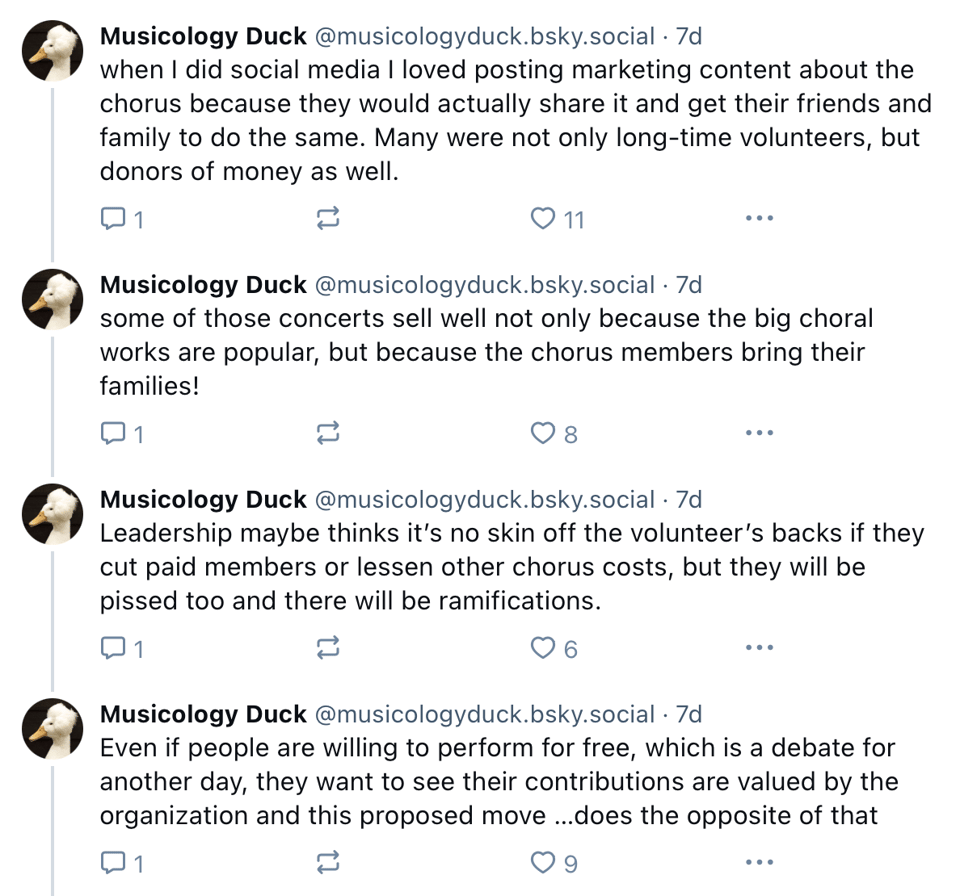Open more options on the last post
Image resolution: width=960 pixels, height=896 pixels.
pos(759,862)
